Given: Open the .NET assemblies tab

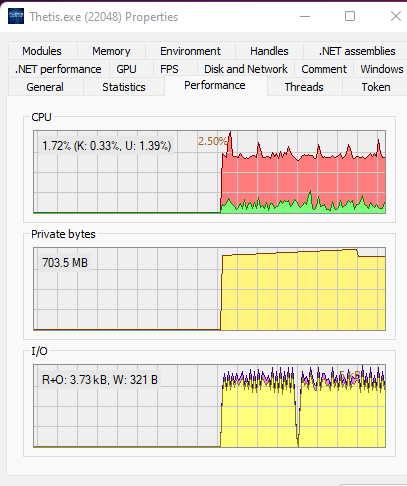Looking at the screenshot, I should pos(357,51).
